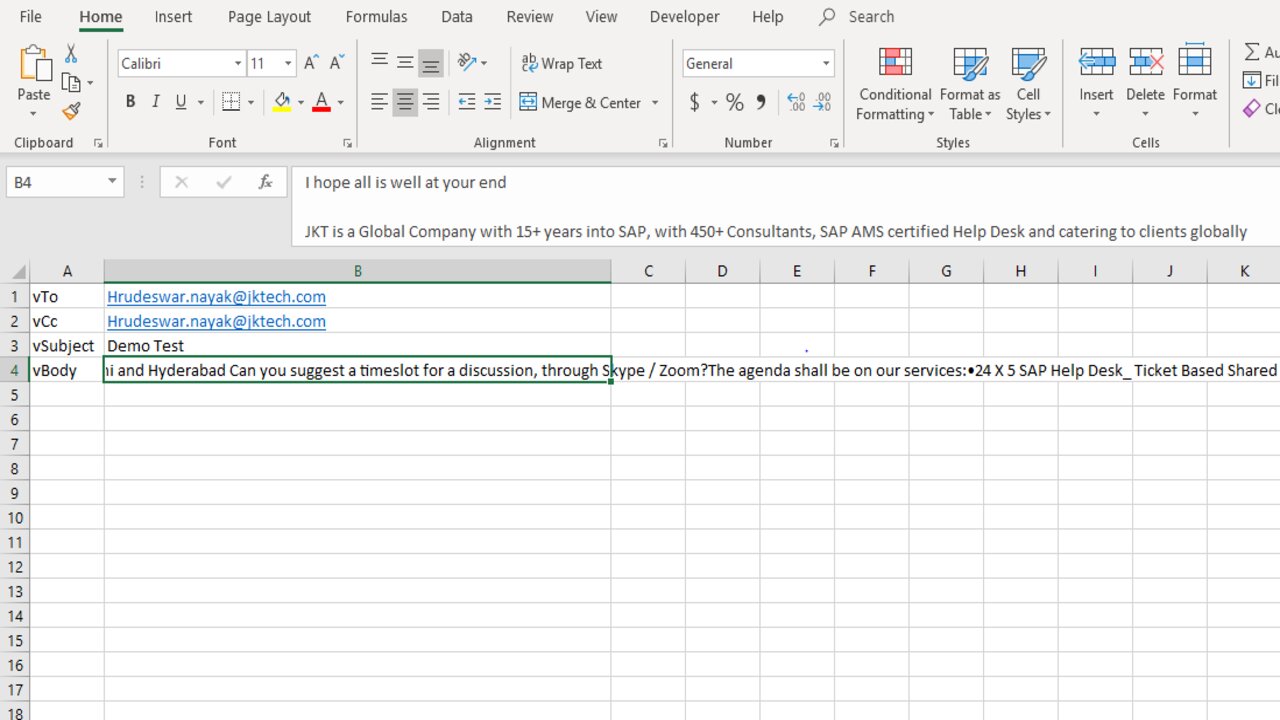This screenshot has width=1280, height=720.
Task: Click the Paste clipboard icon
Action: point(34,62)
